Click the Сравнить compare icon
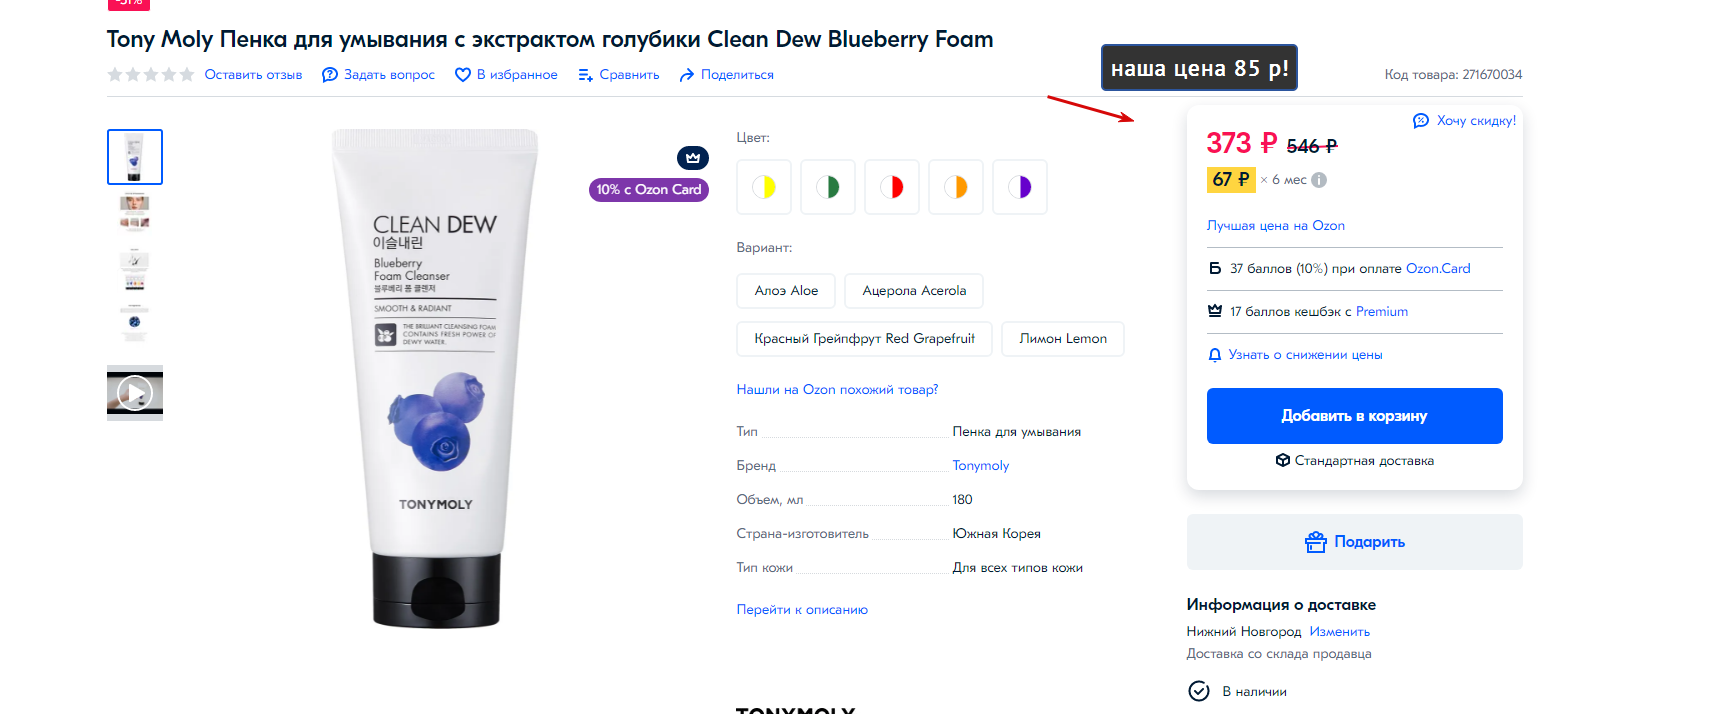The image size is (1715, 714). pyautogui.click(x=586, y=75)
